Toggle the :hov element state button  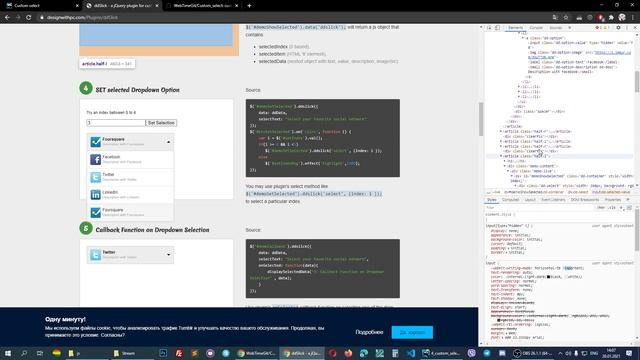601,208
